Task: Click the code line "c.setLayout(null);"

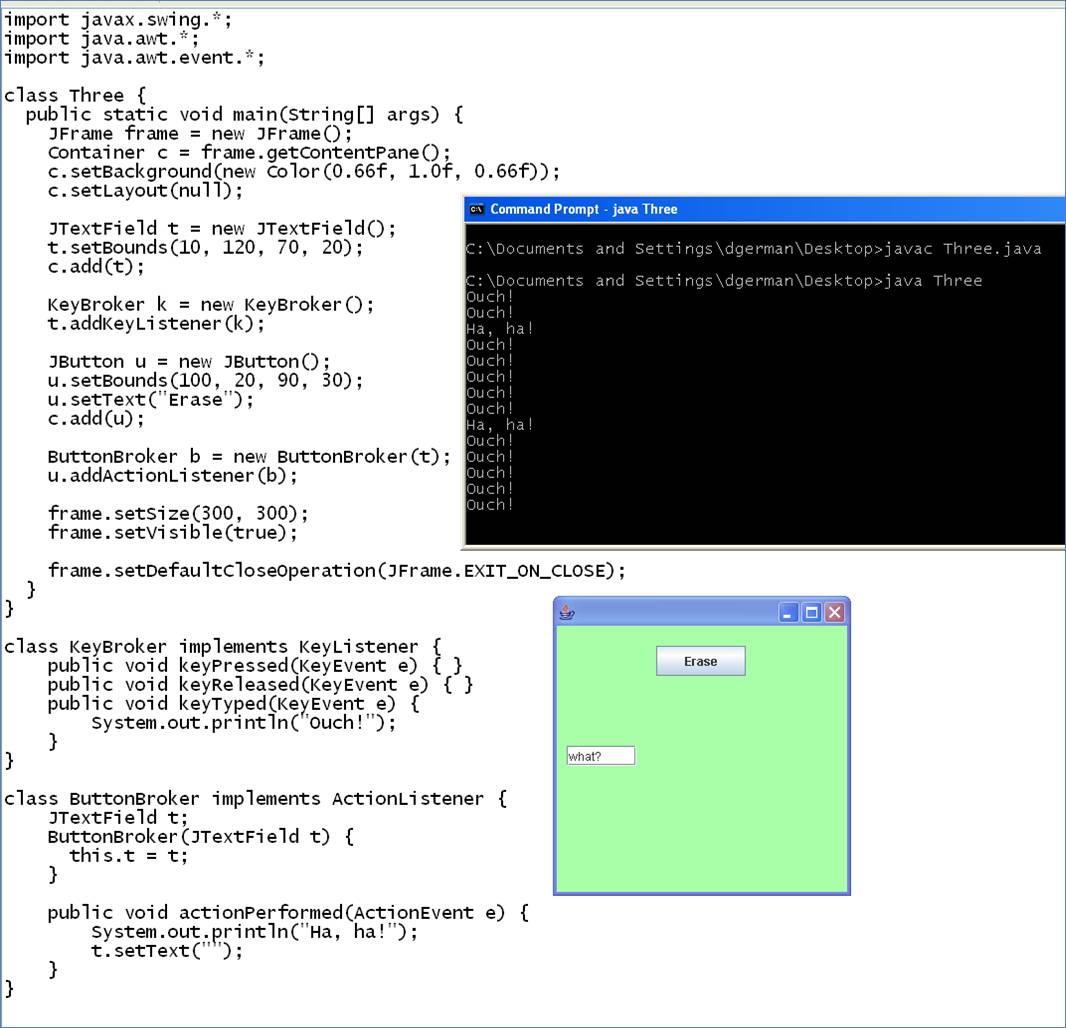Action: tap(145, 190)
